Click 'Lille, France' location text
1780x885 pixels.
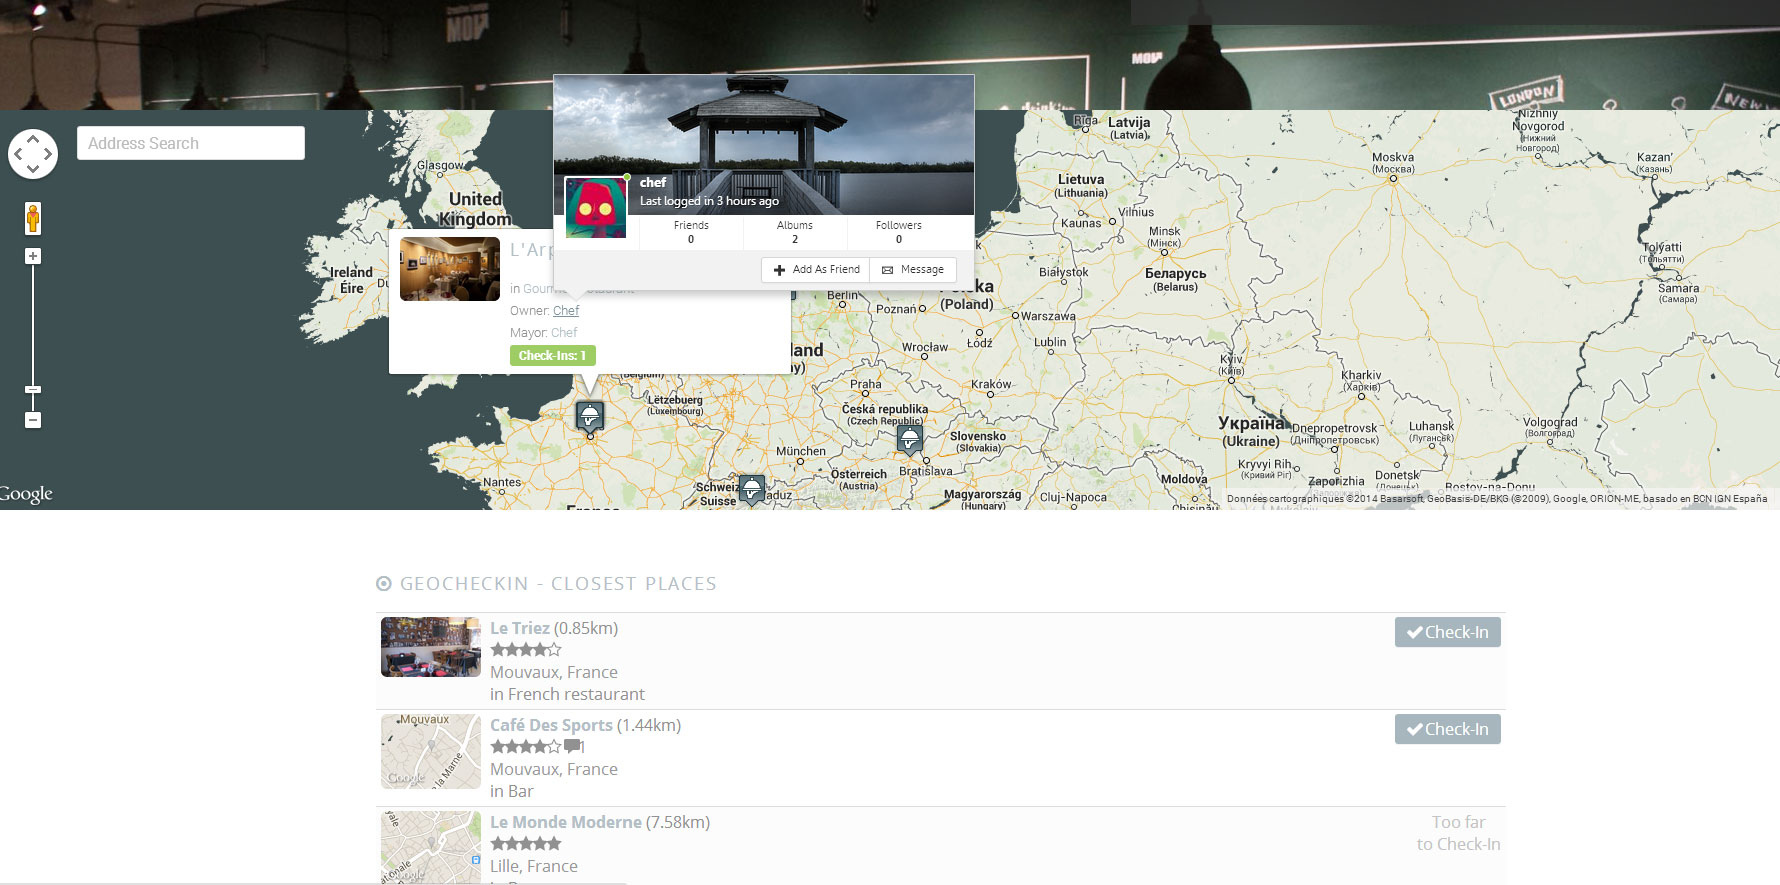click(534, 866)
